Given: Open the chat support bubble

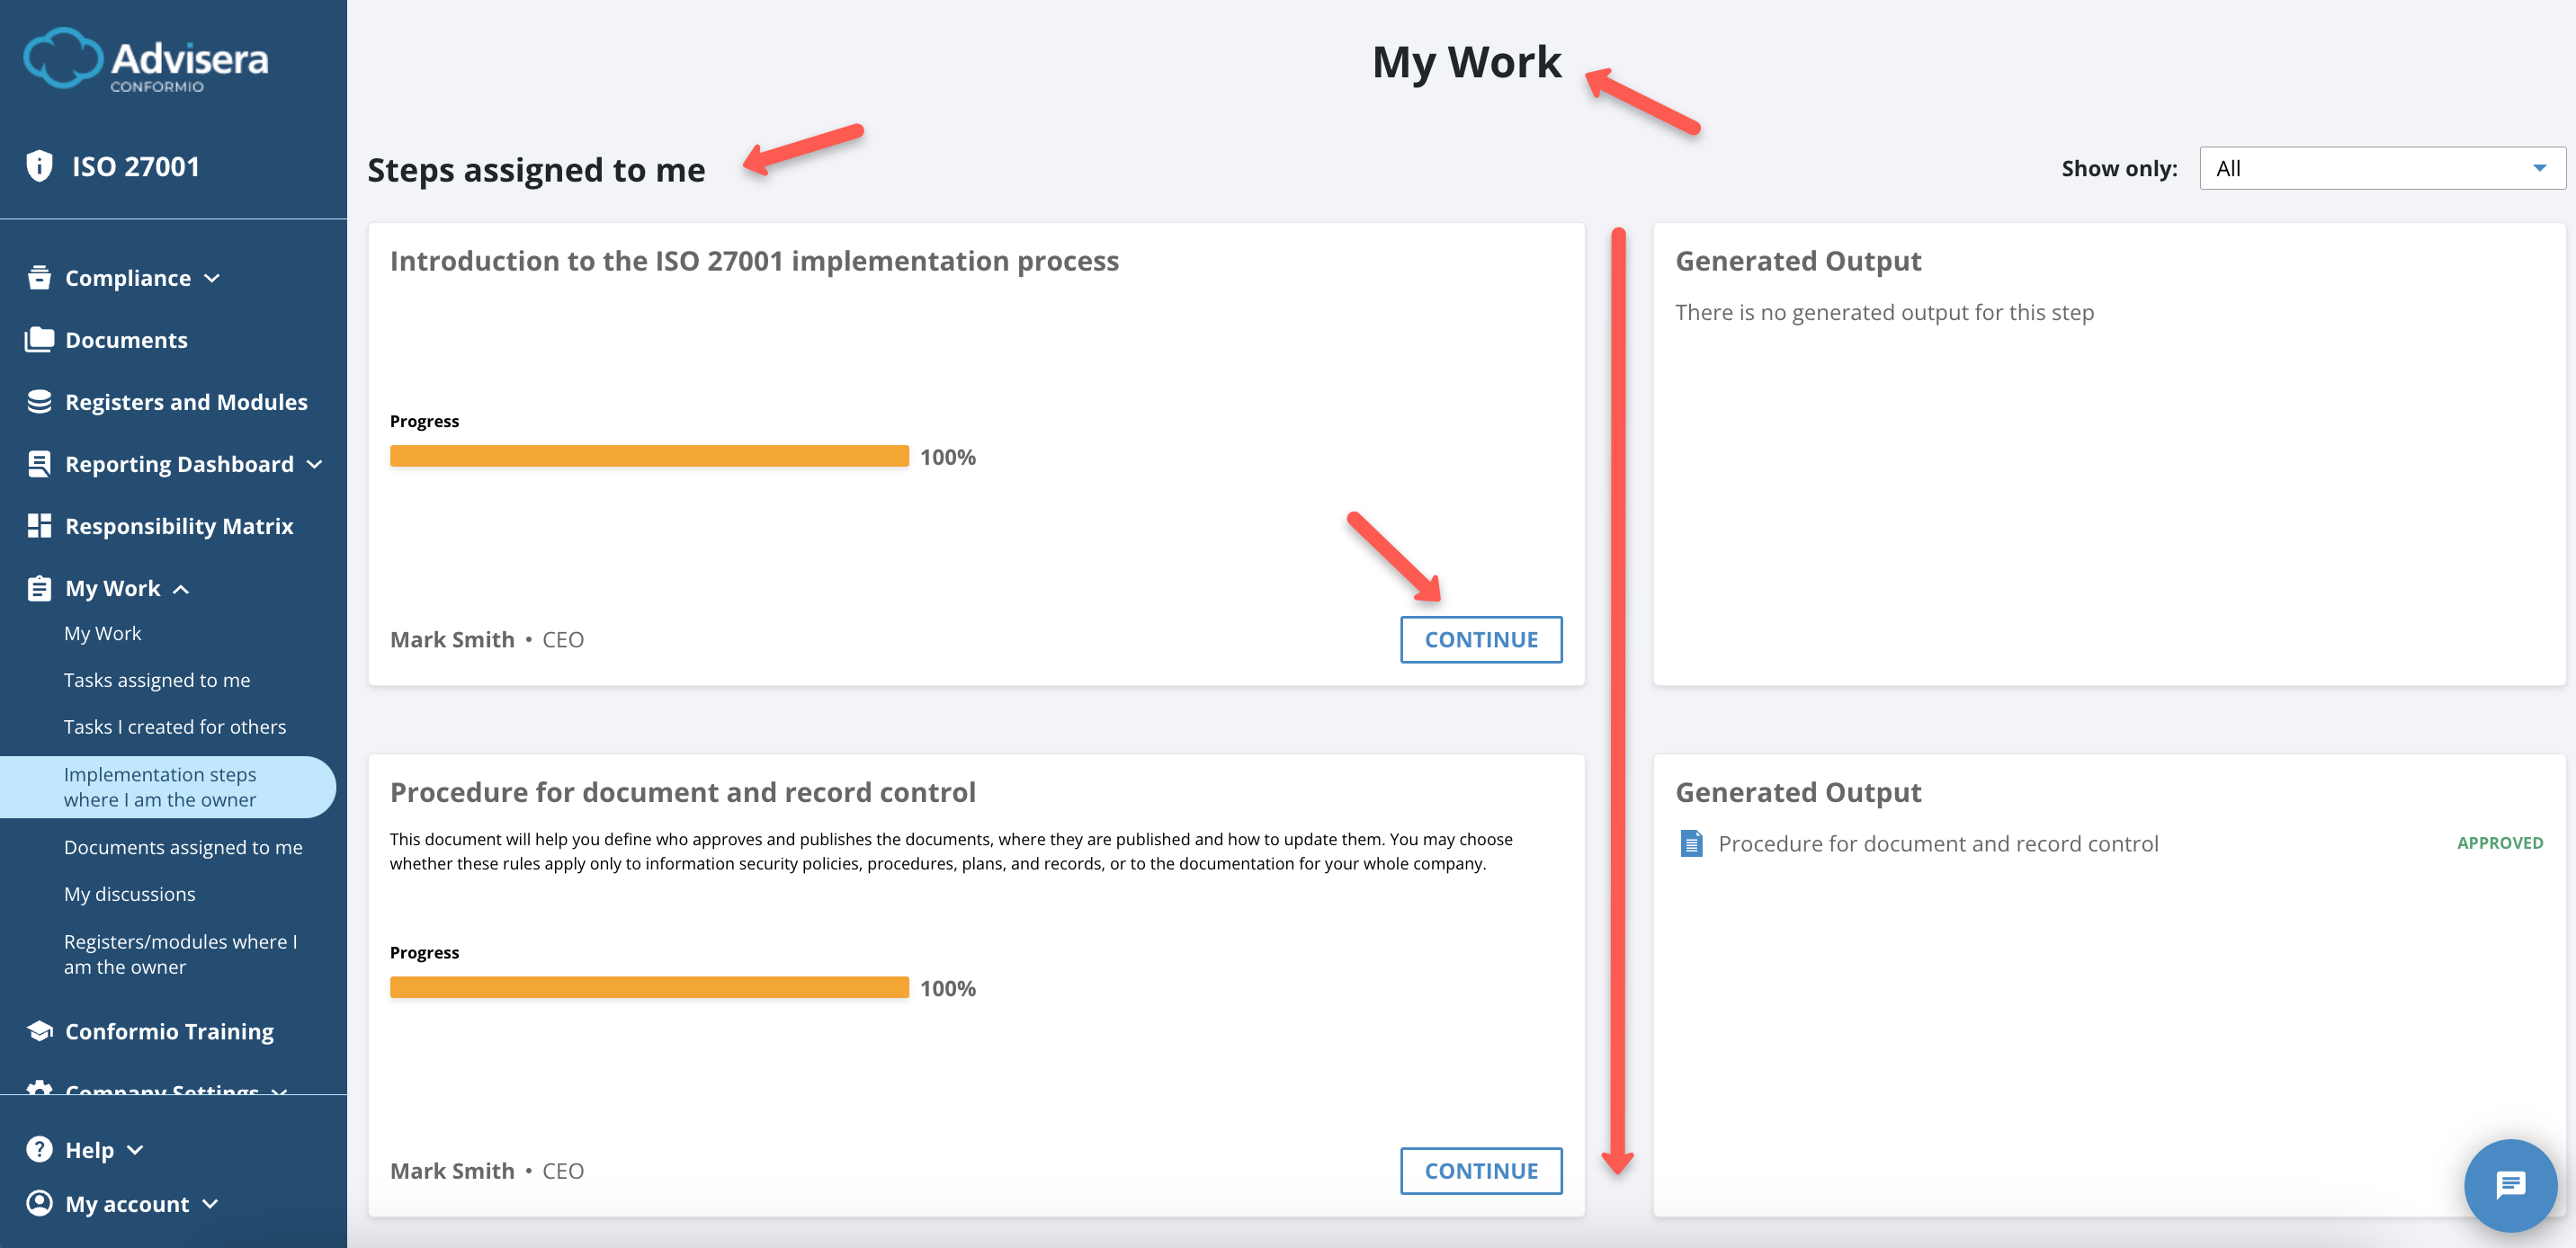Looking at the screenshot, I should pyautogui.click(x=2510, y=1185).
